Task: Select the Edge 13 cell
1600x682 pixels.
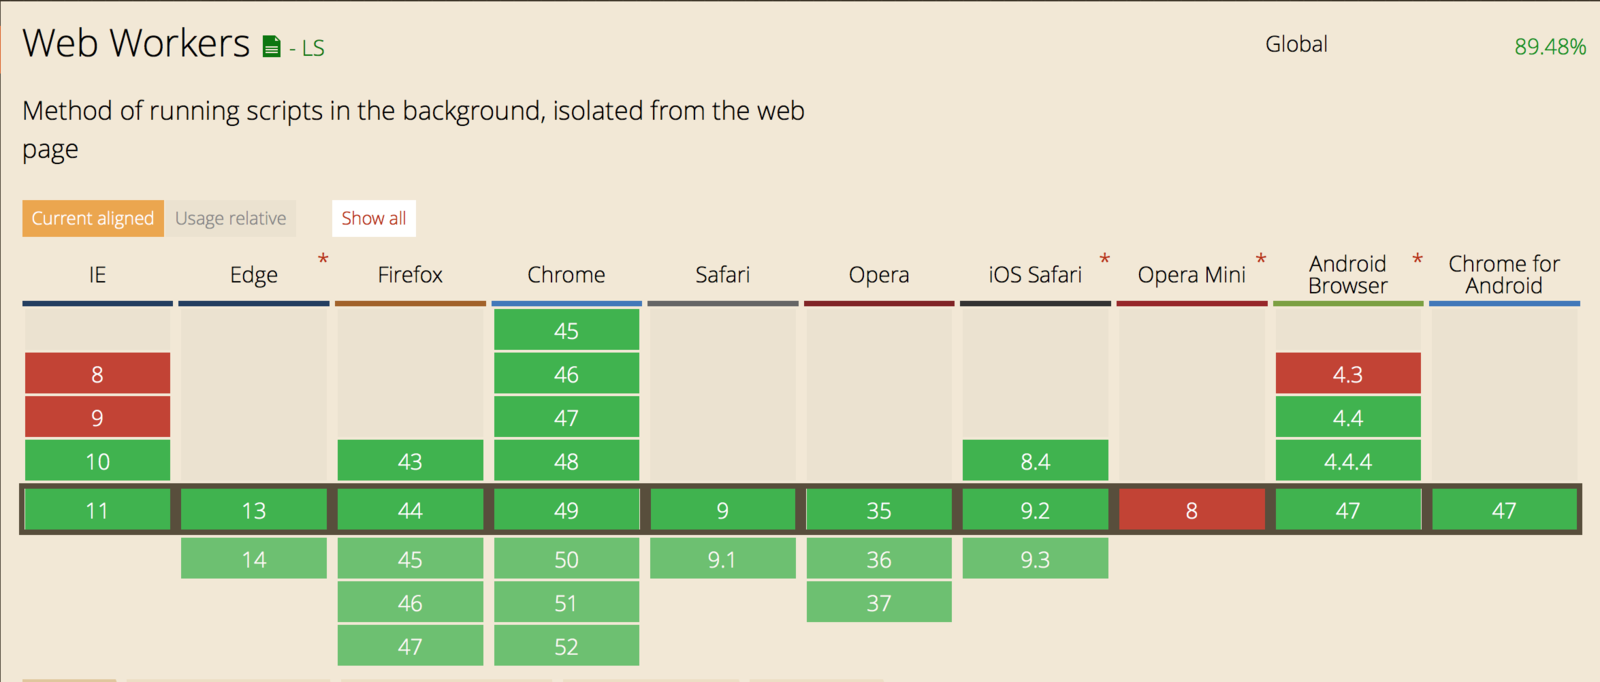Action: (254, 510)
